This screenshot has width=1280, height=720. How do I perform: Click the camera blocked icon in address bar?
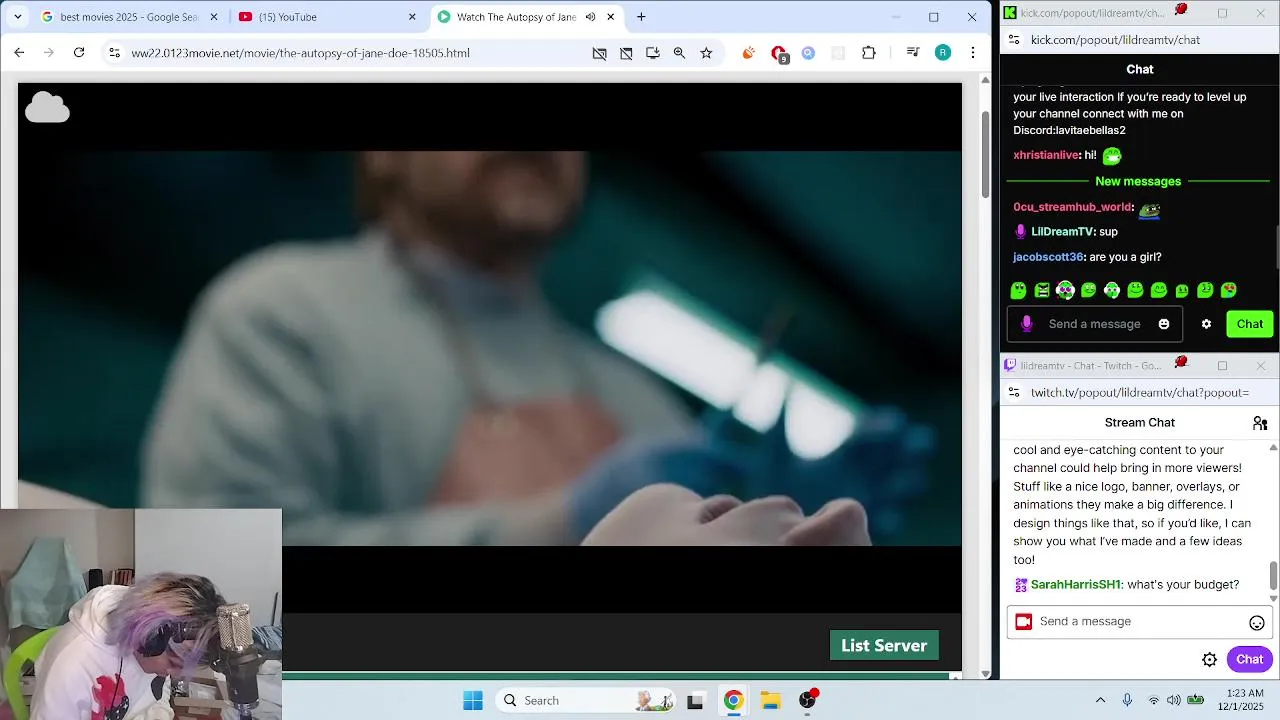point(599,53)
